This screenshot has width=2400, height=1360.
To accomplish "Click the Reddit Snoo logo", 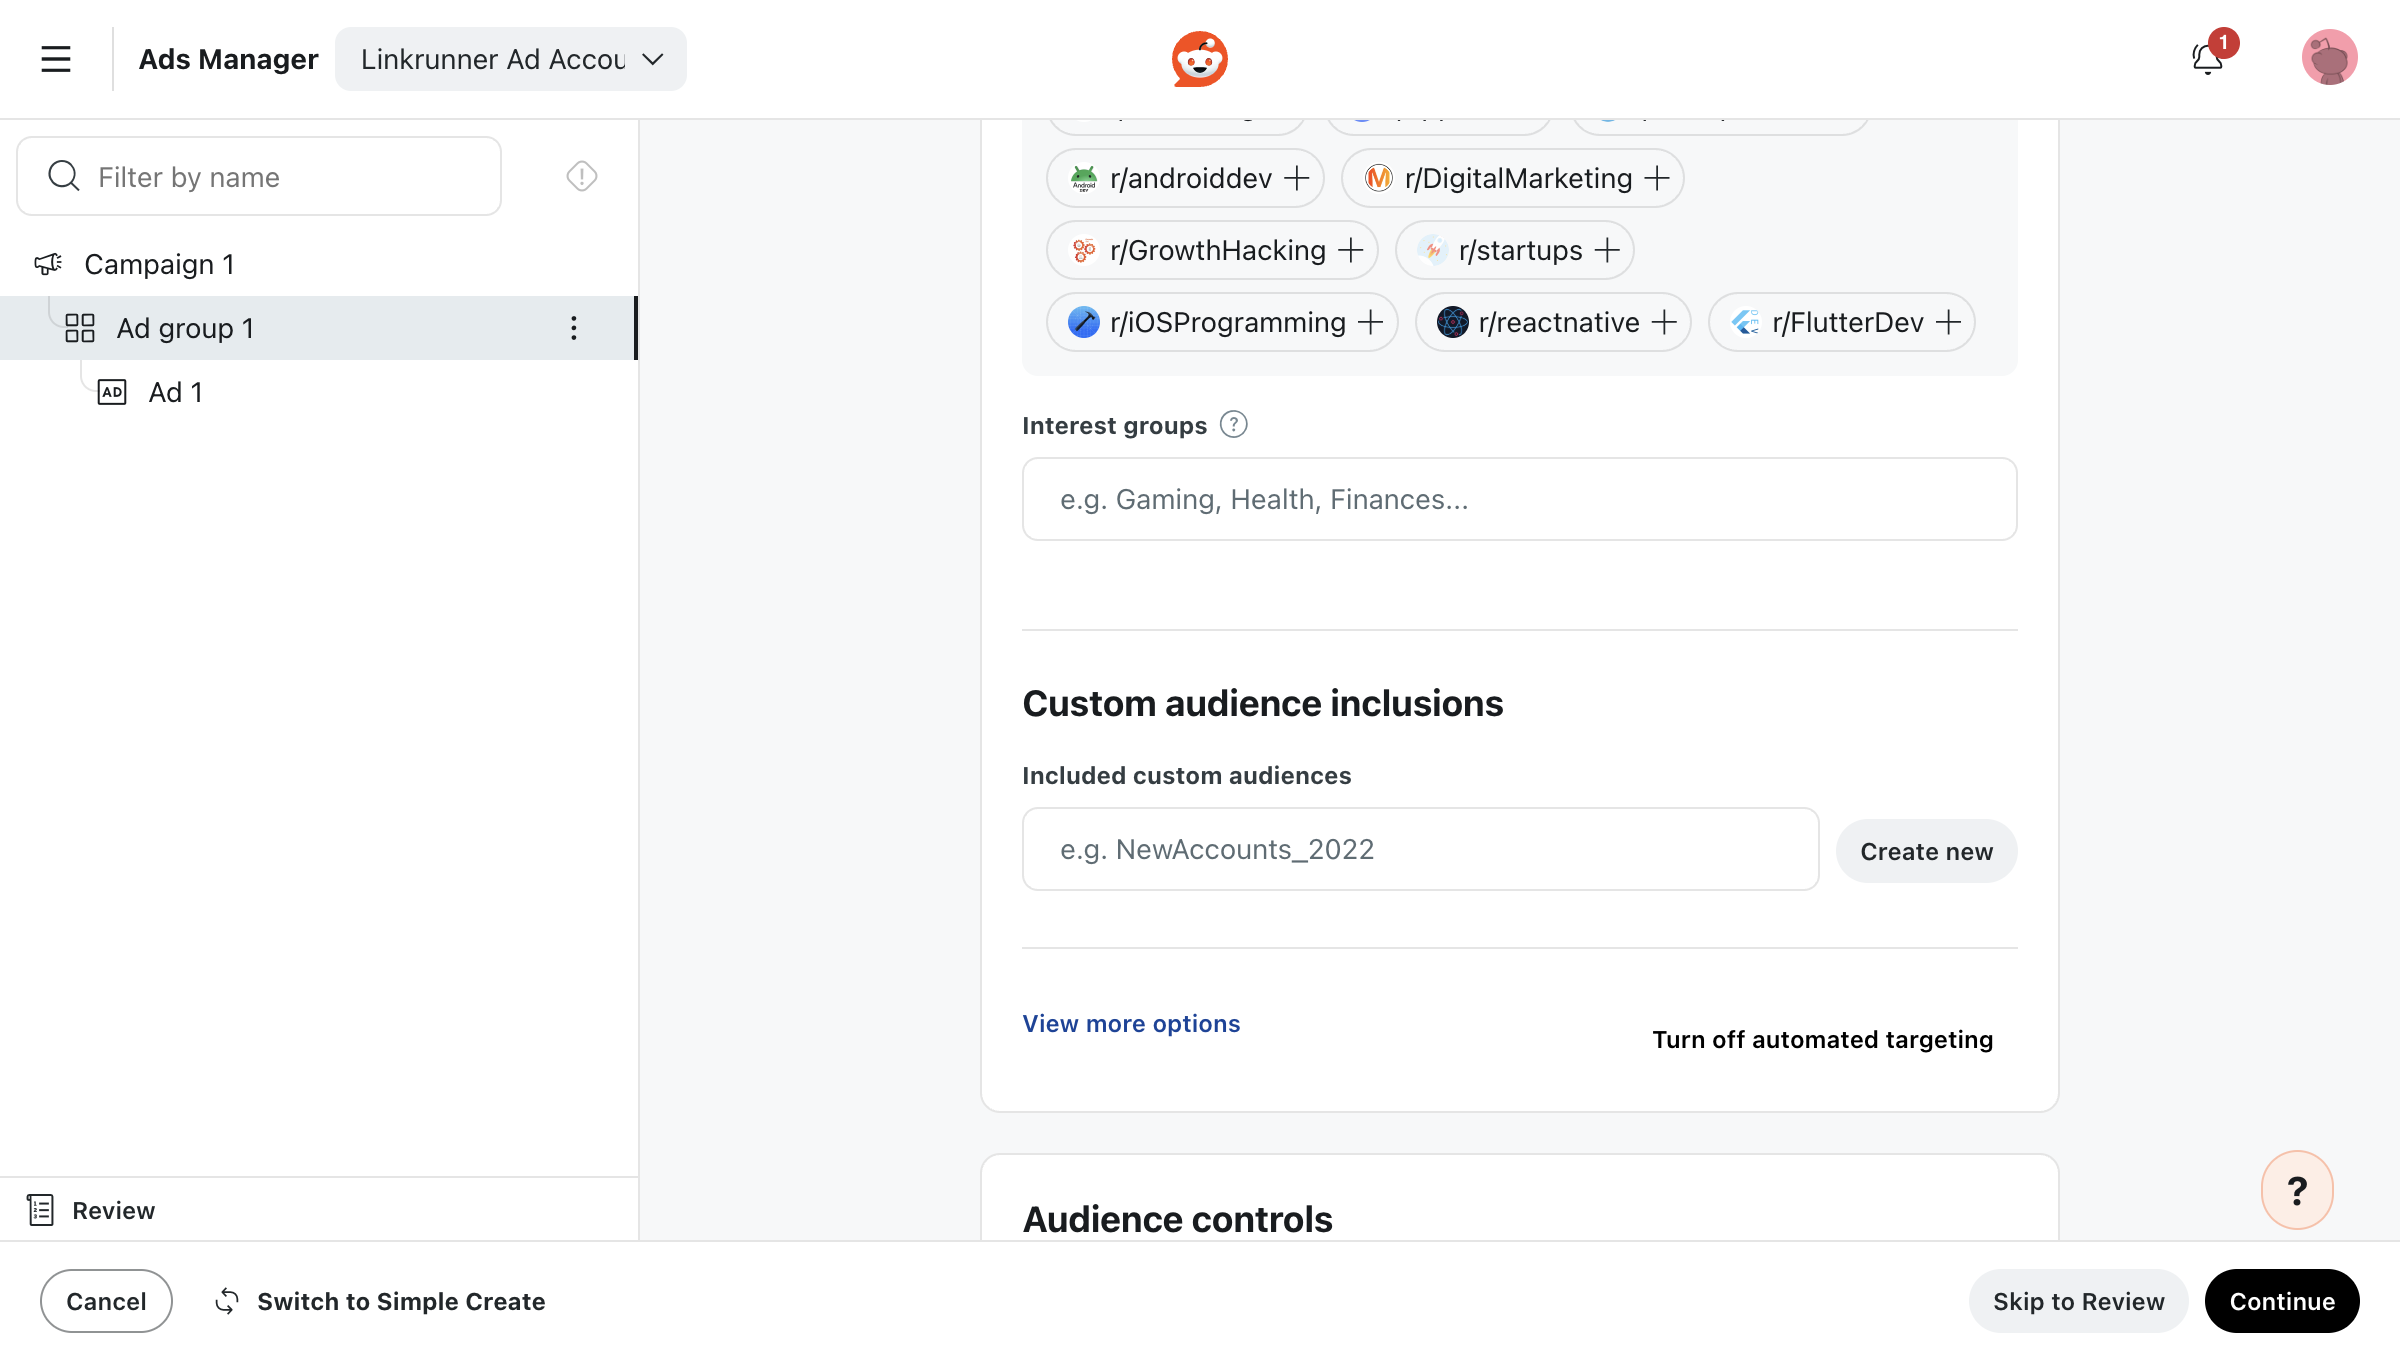I will tap(1200, 59).
